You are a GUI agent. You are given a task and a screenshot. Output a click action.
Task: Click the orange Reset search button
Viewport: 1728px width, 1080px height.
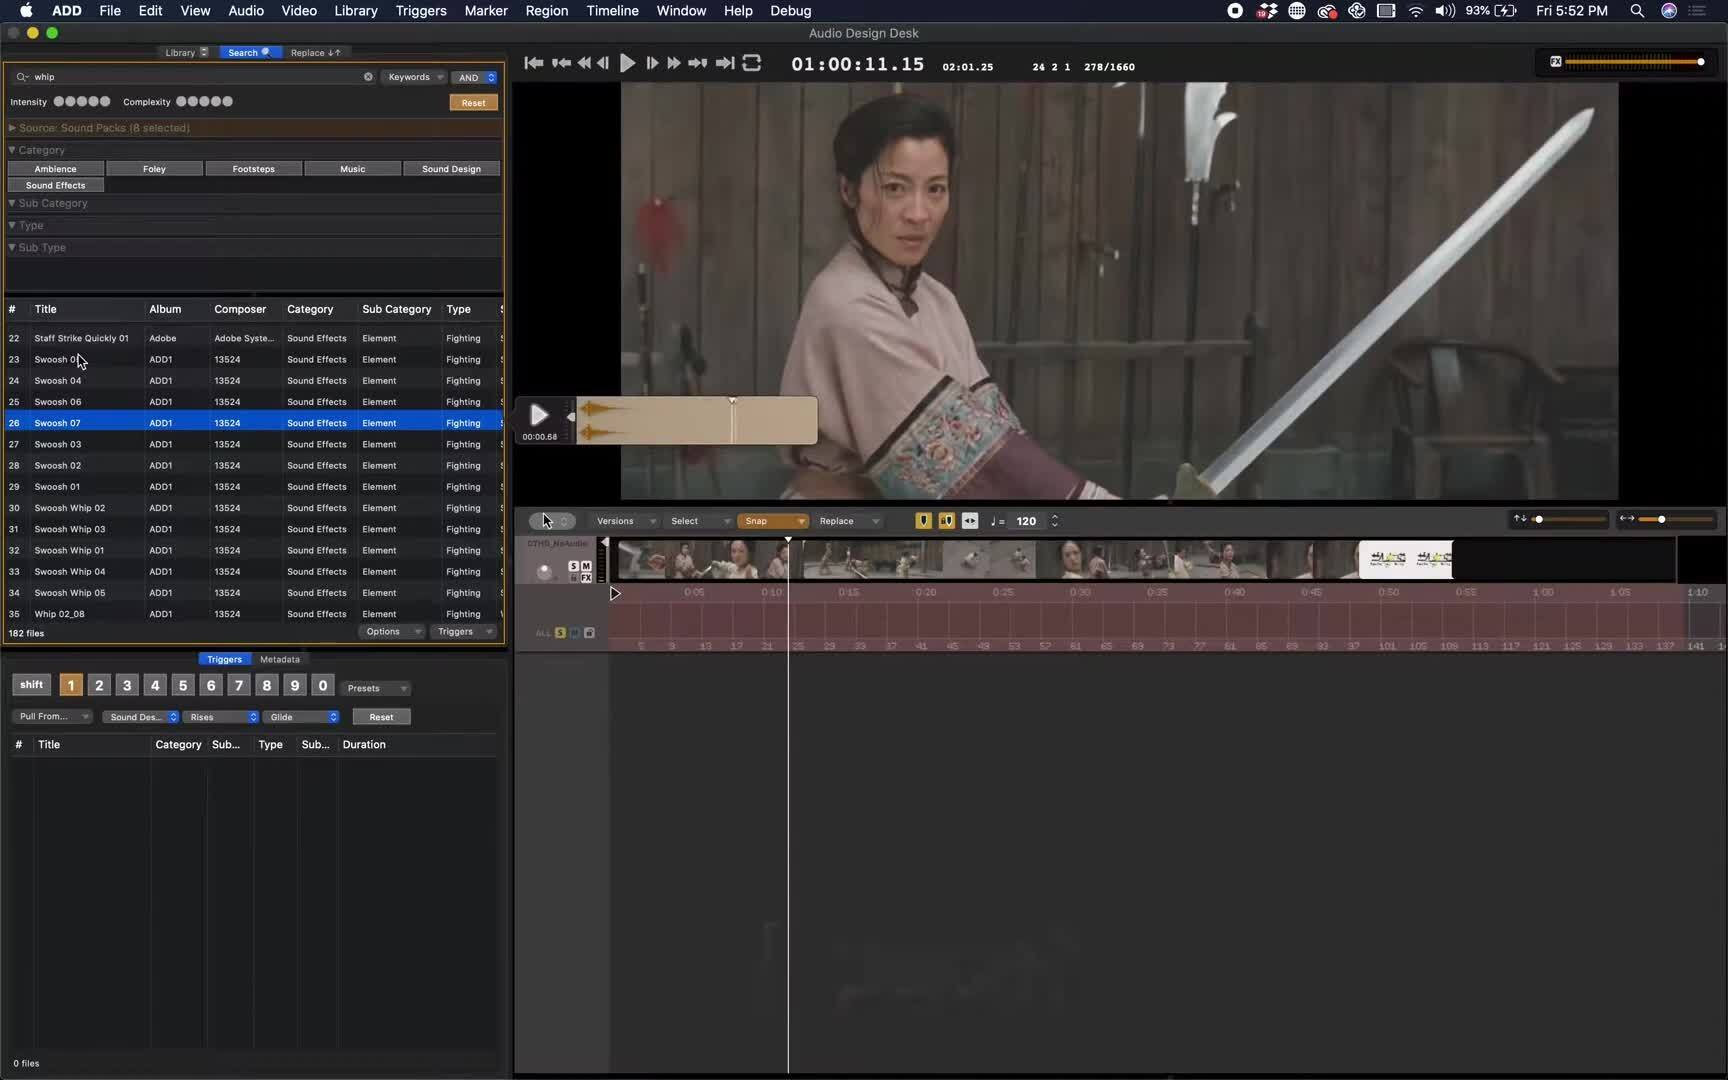click(473, 103)
